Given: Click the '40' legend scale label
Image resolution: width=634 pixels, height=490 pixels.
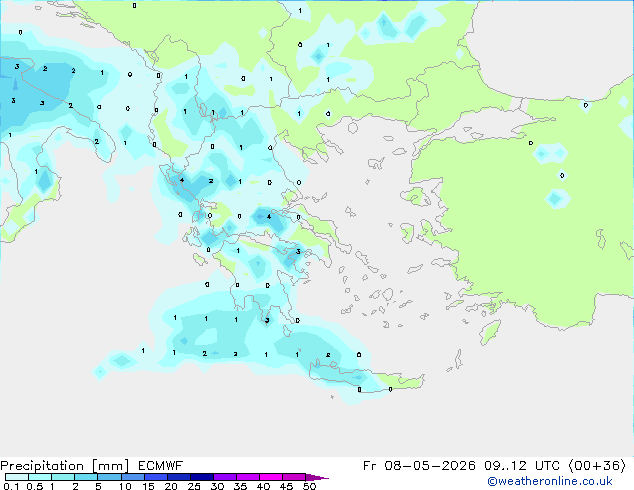Looking at the screenshot, I should coord(263,486).
